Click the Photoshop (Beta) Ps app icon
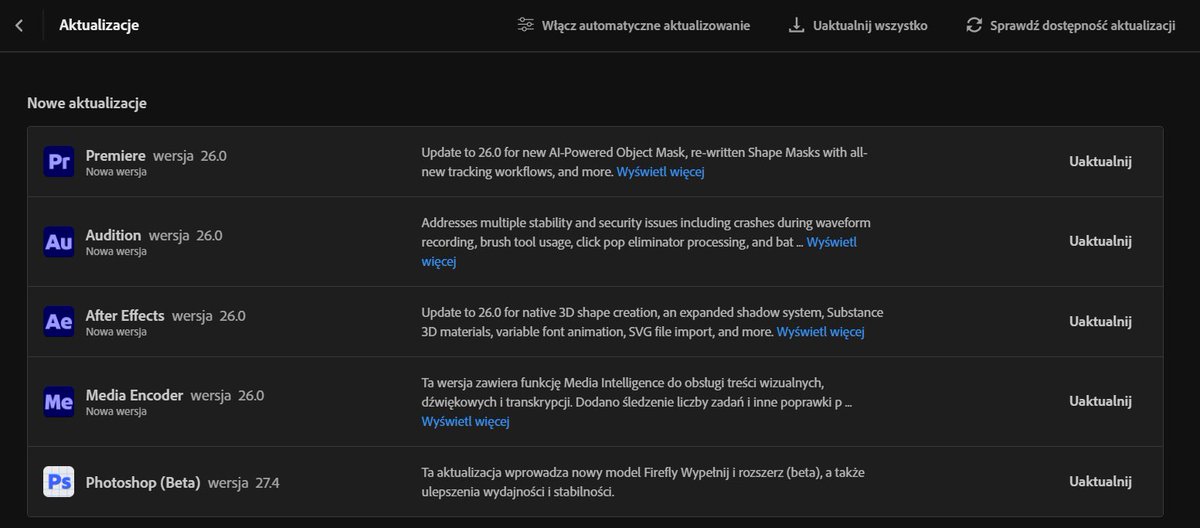 pos(59,481)
